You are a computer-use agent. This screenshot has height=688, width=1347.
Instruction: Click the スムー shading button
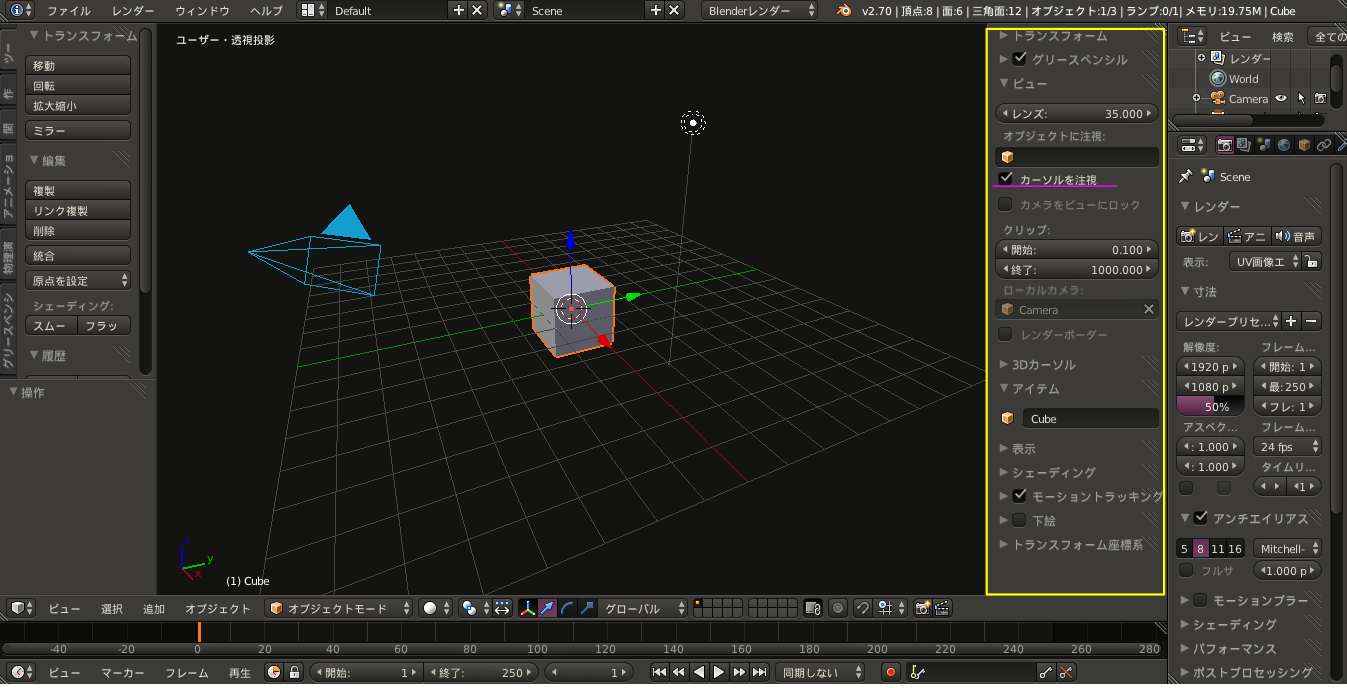(51, 326)
